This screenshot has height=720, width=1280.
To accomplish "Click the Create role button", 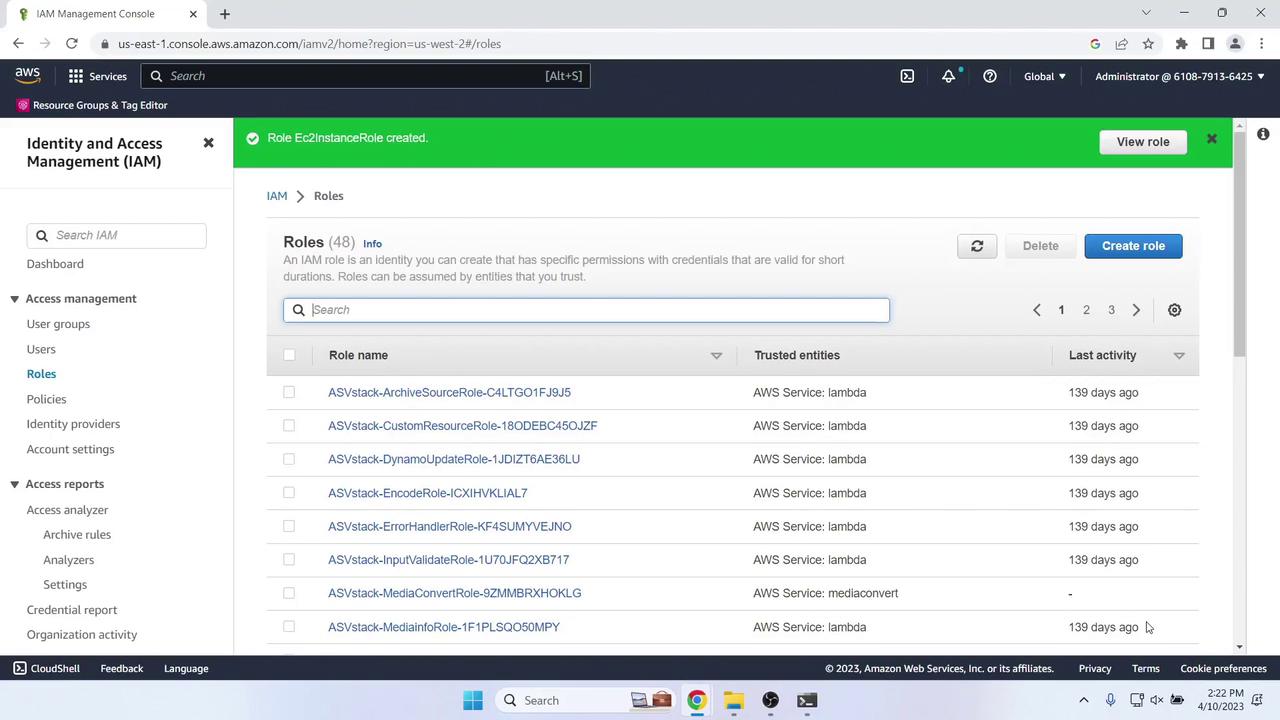I will [1133, 246].
